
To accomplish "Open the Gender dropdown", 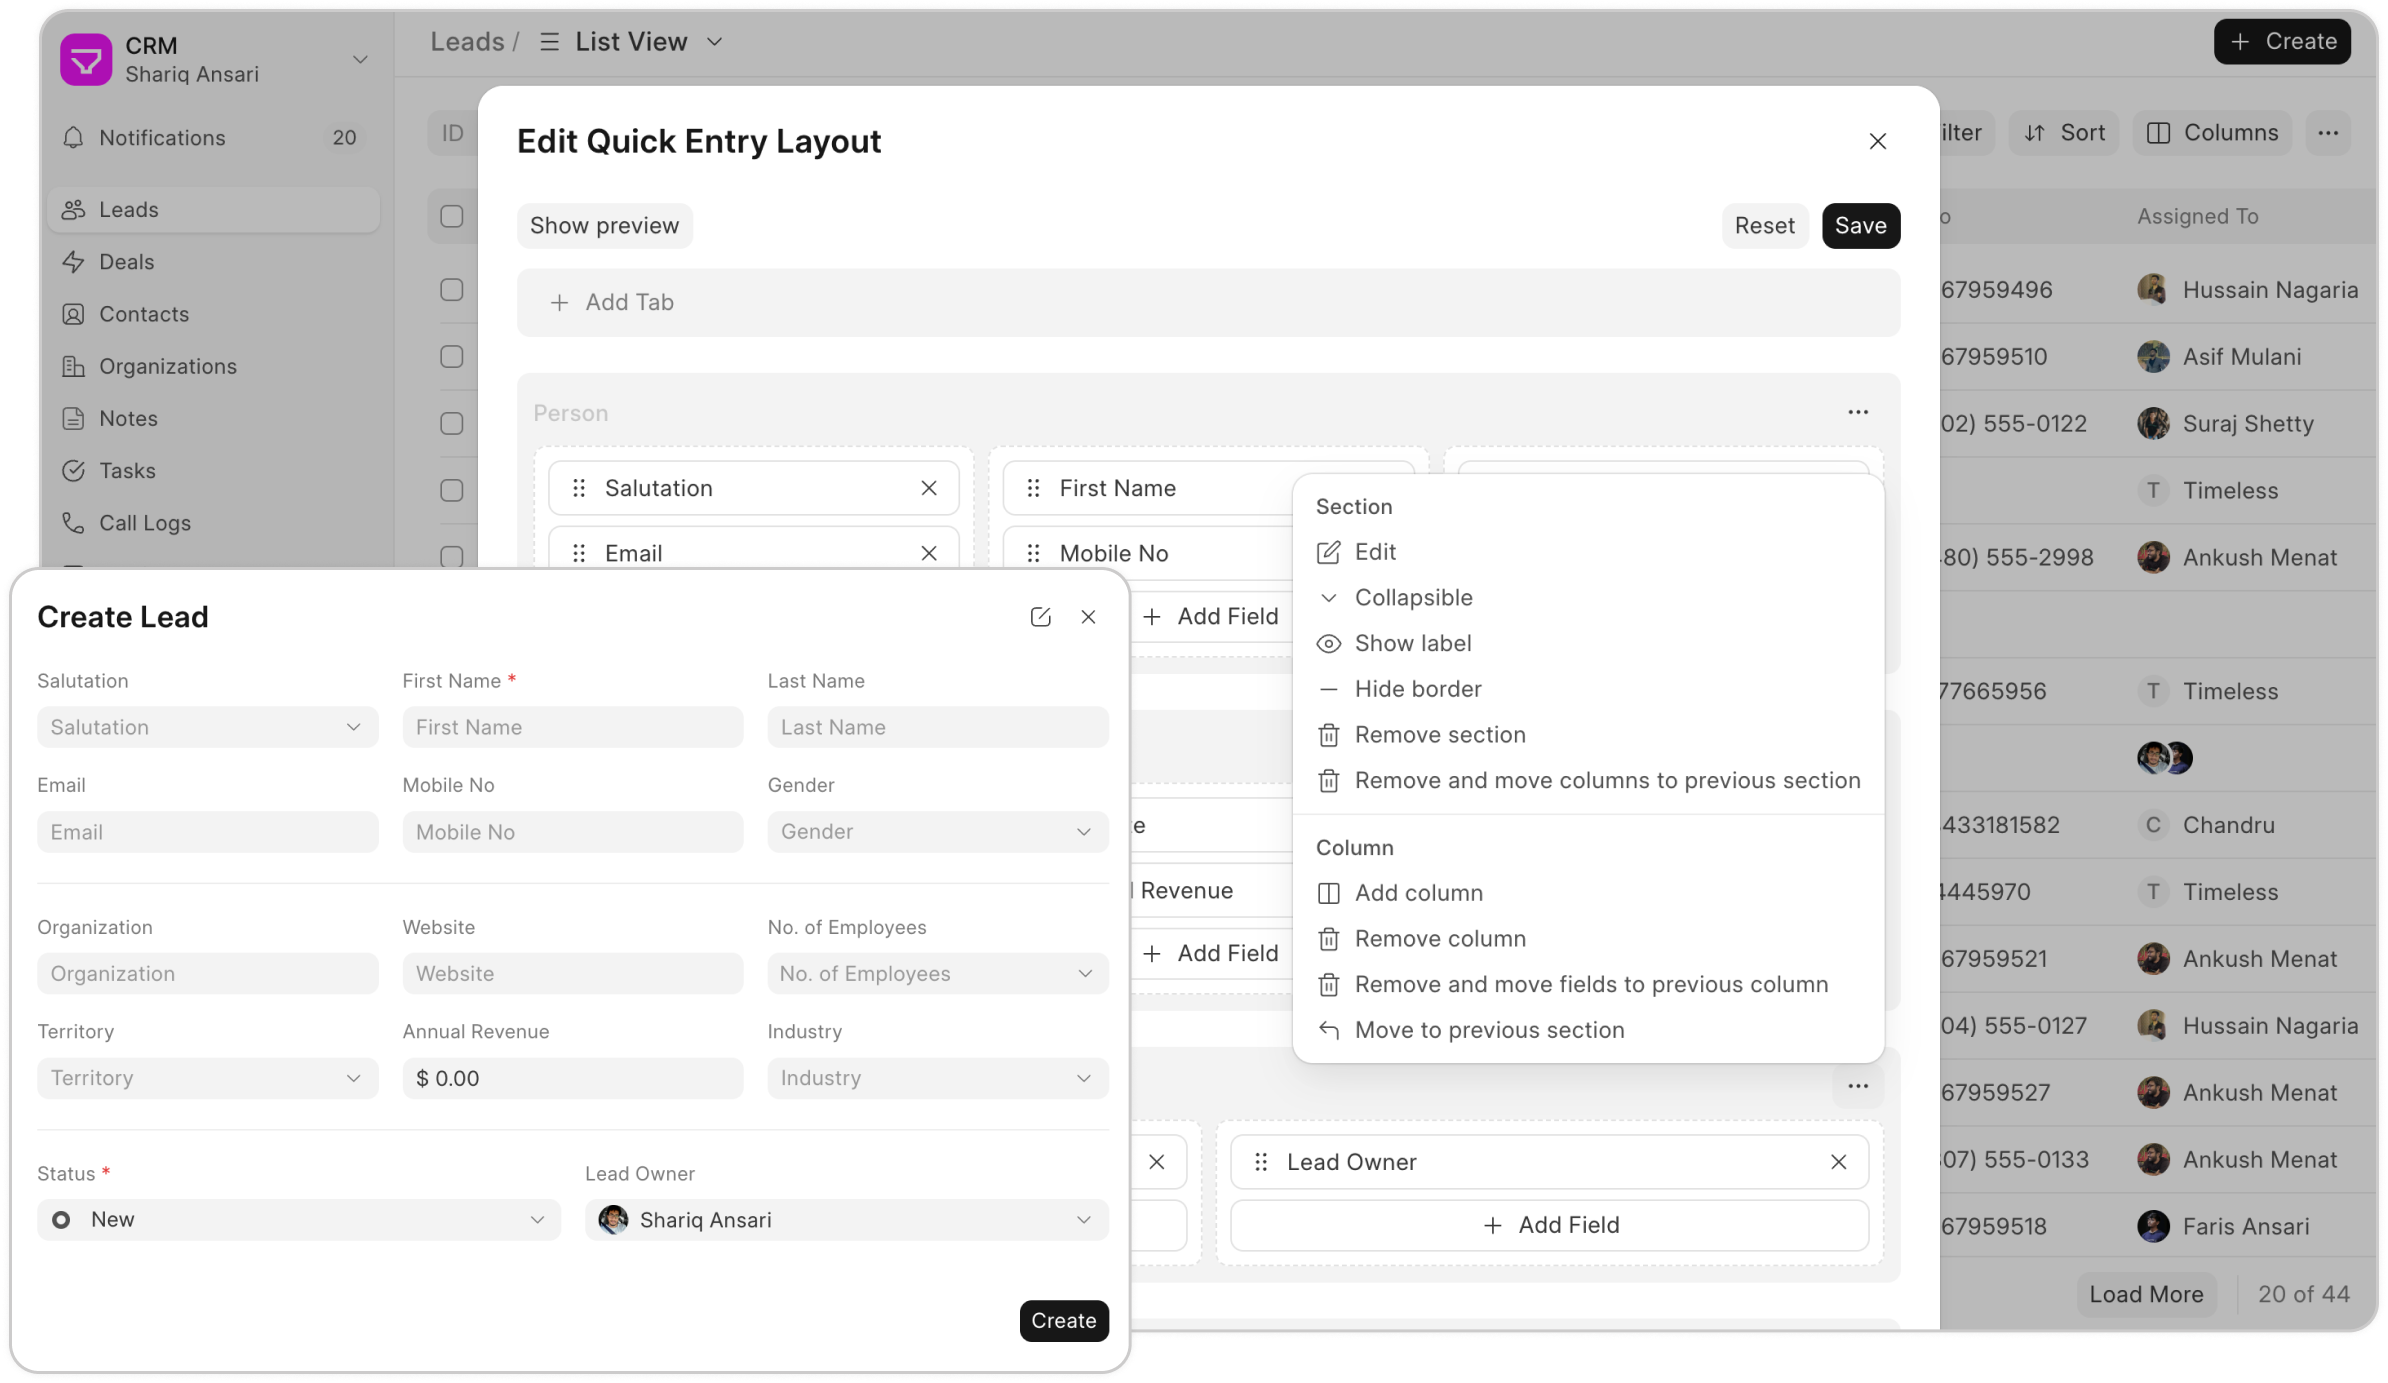I will (936, 831).
